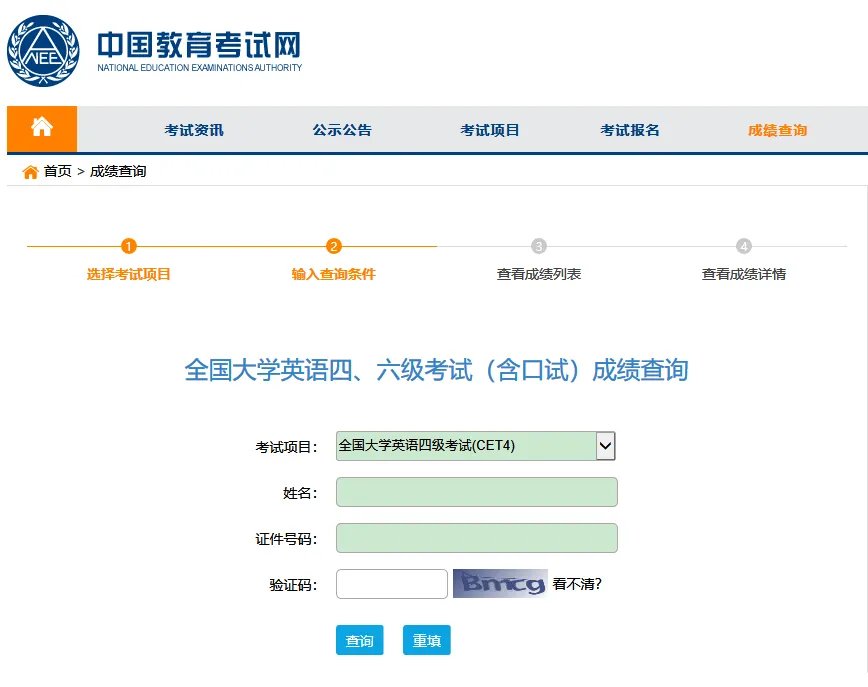Click the NEEA logo at top left
Viewport: 868px width, 687px height.
click(43, 46)
